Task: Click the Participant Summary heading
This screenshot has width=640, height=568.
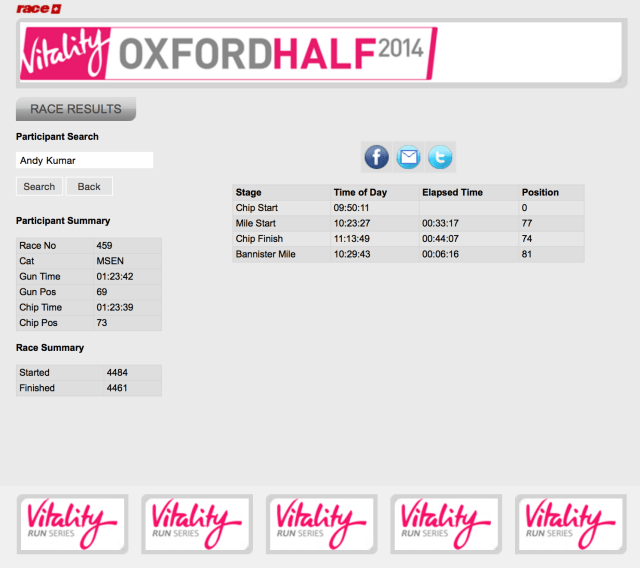Action: coord(63,221)
